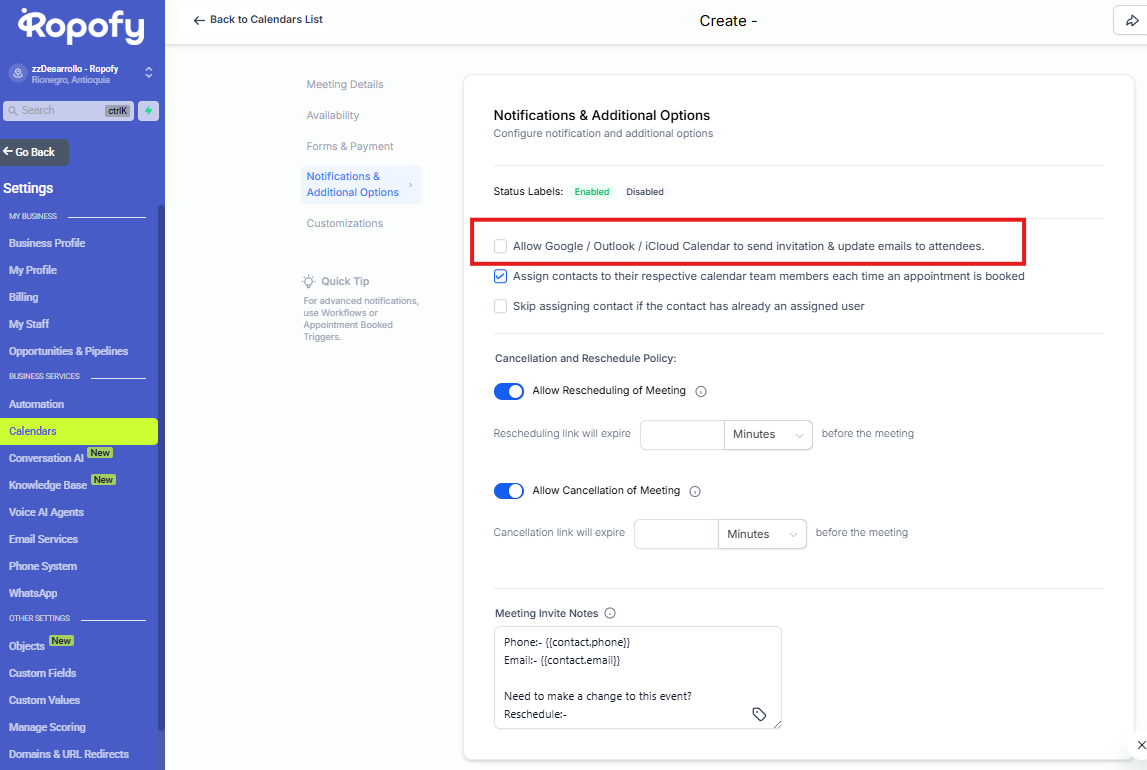Switch to the Availability section
Image resolution: width=1147 pixels, height=770 pixels.
[x=333, y=116]
